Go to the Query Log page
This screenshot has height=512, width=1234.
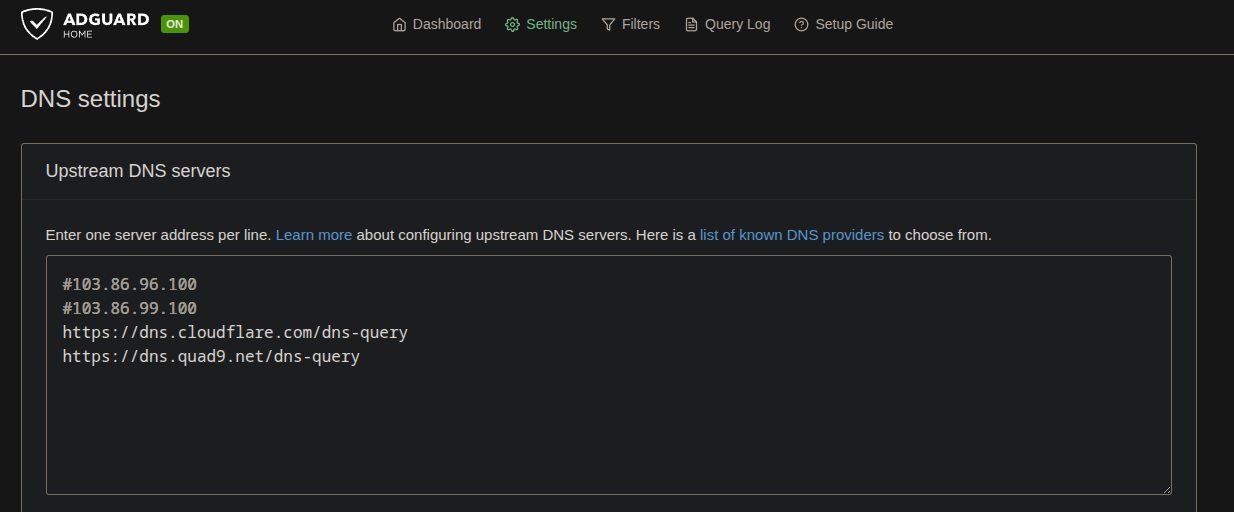727,24
